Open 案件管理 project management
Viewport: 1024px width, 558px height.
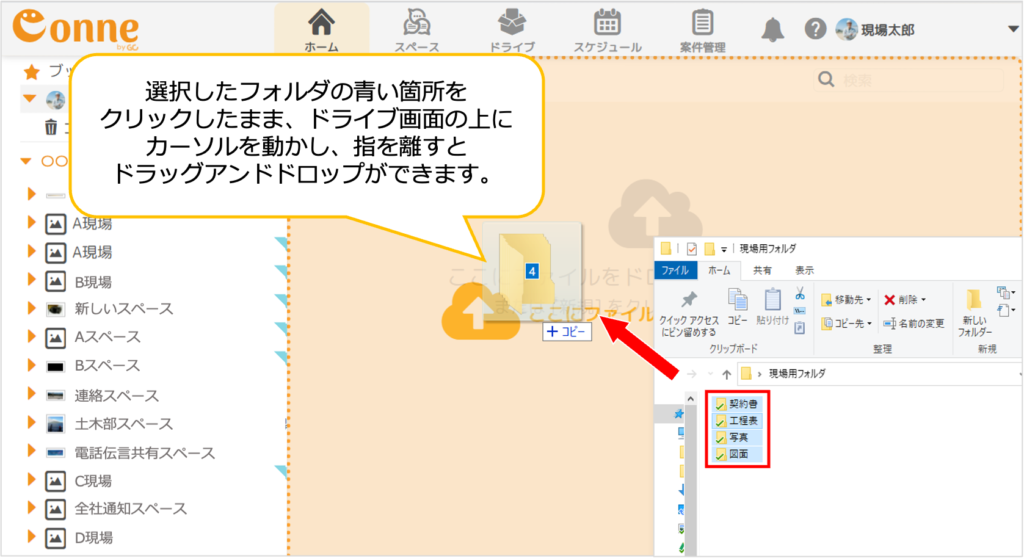coord(702,28)
